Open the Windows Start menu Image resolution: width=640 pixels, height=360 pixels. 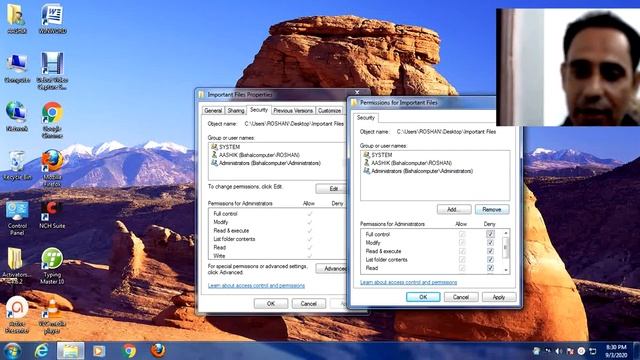(x=12, y=351)
